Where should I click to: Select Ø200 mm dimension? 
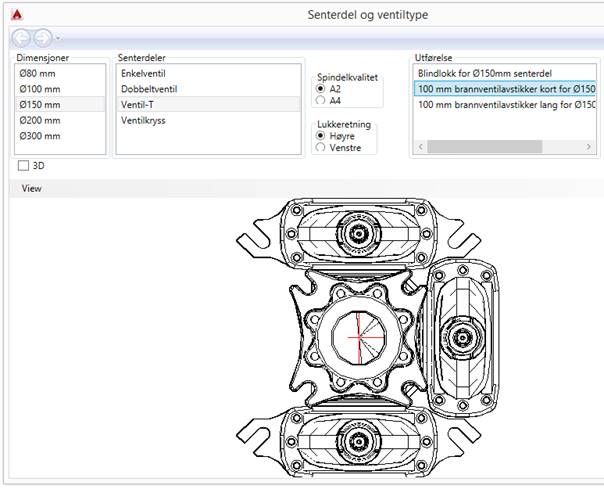click(60, 120)
